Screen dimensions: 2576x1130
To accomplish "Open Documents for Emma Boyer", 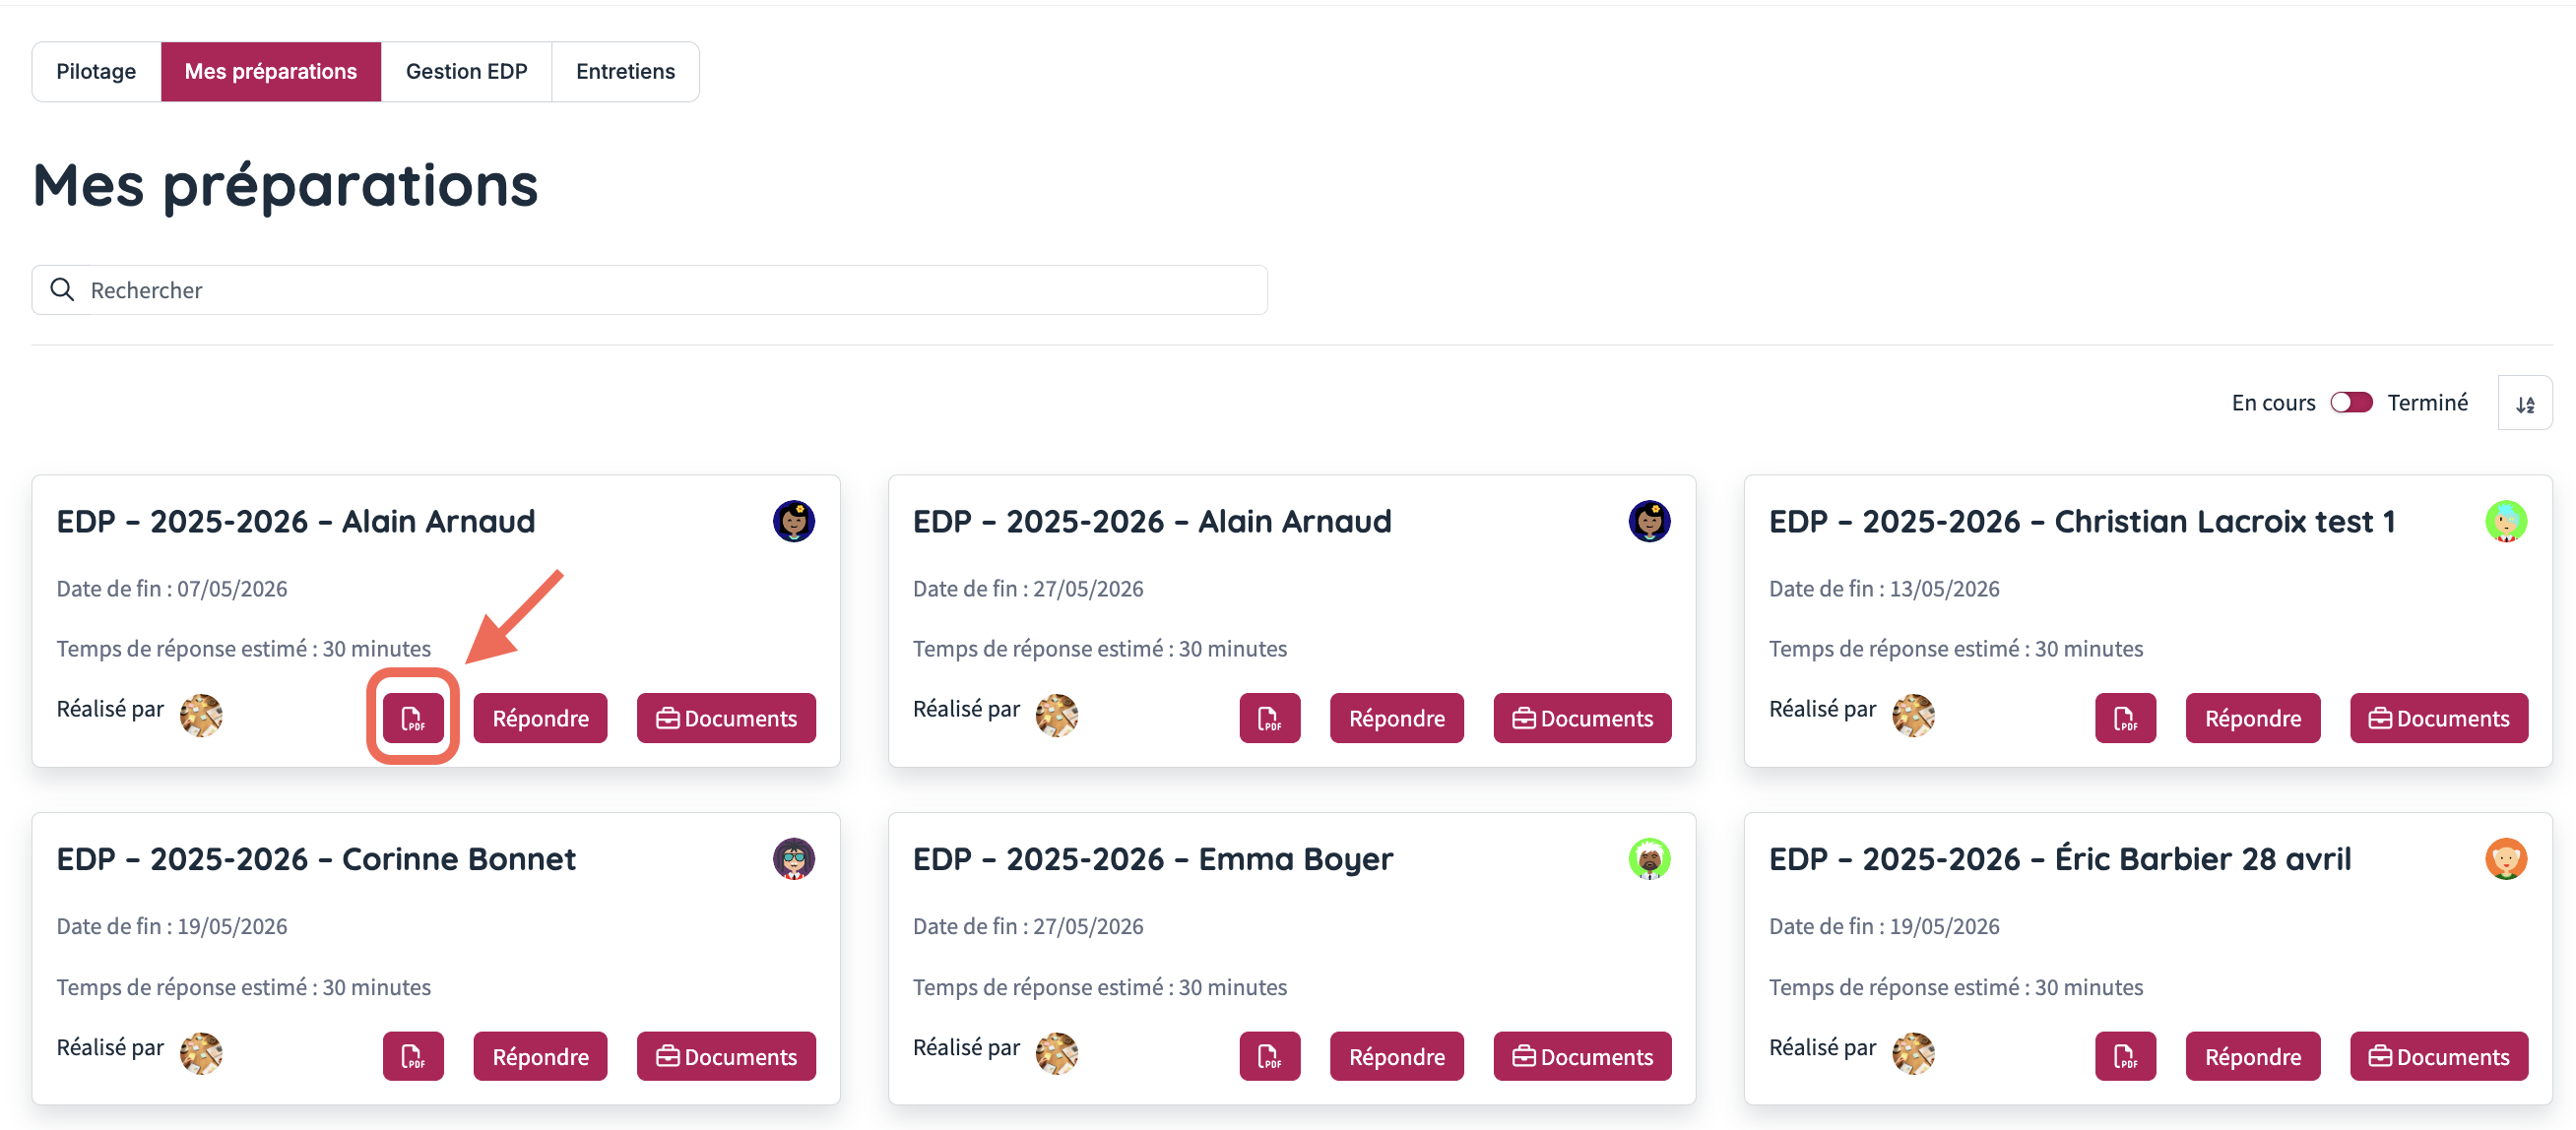I will pos(1582,1056).
